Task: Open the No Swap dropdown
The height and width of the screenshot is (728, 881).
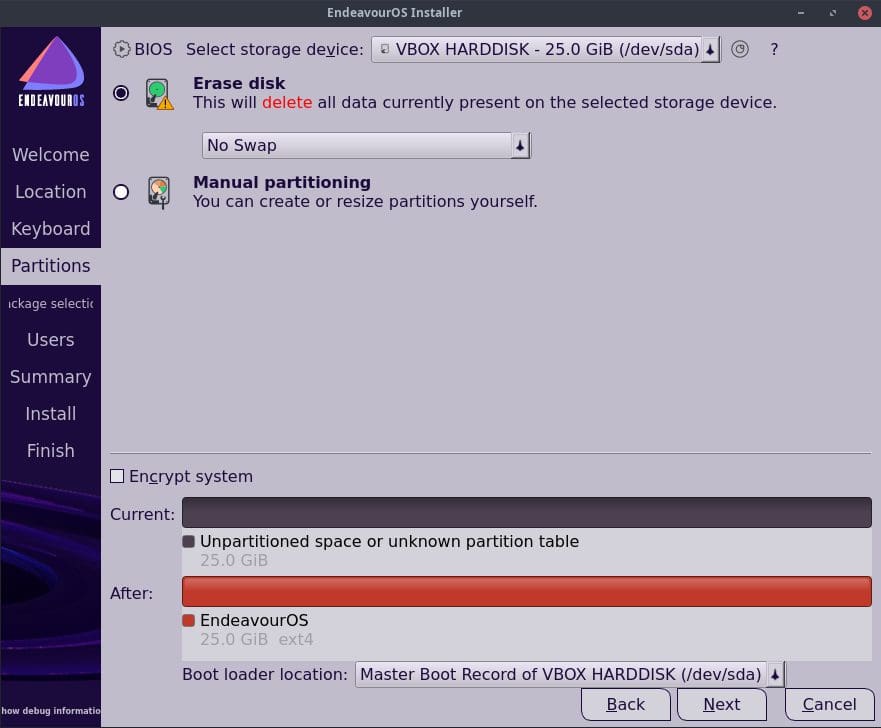Action: click(x=366, y=145)
